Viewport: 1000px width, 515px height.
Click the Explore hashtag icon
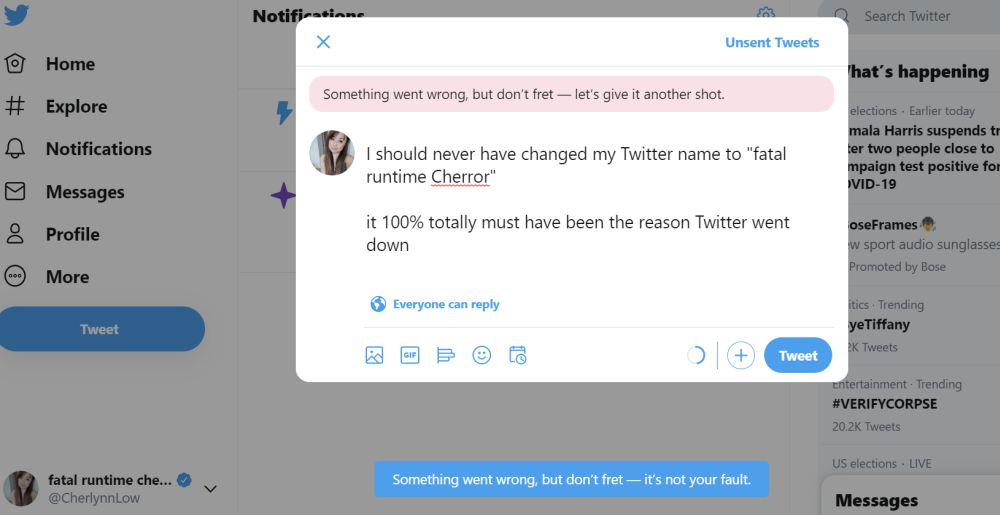click(15, 106)
